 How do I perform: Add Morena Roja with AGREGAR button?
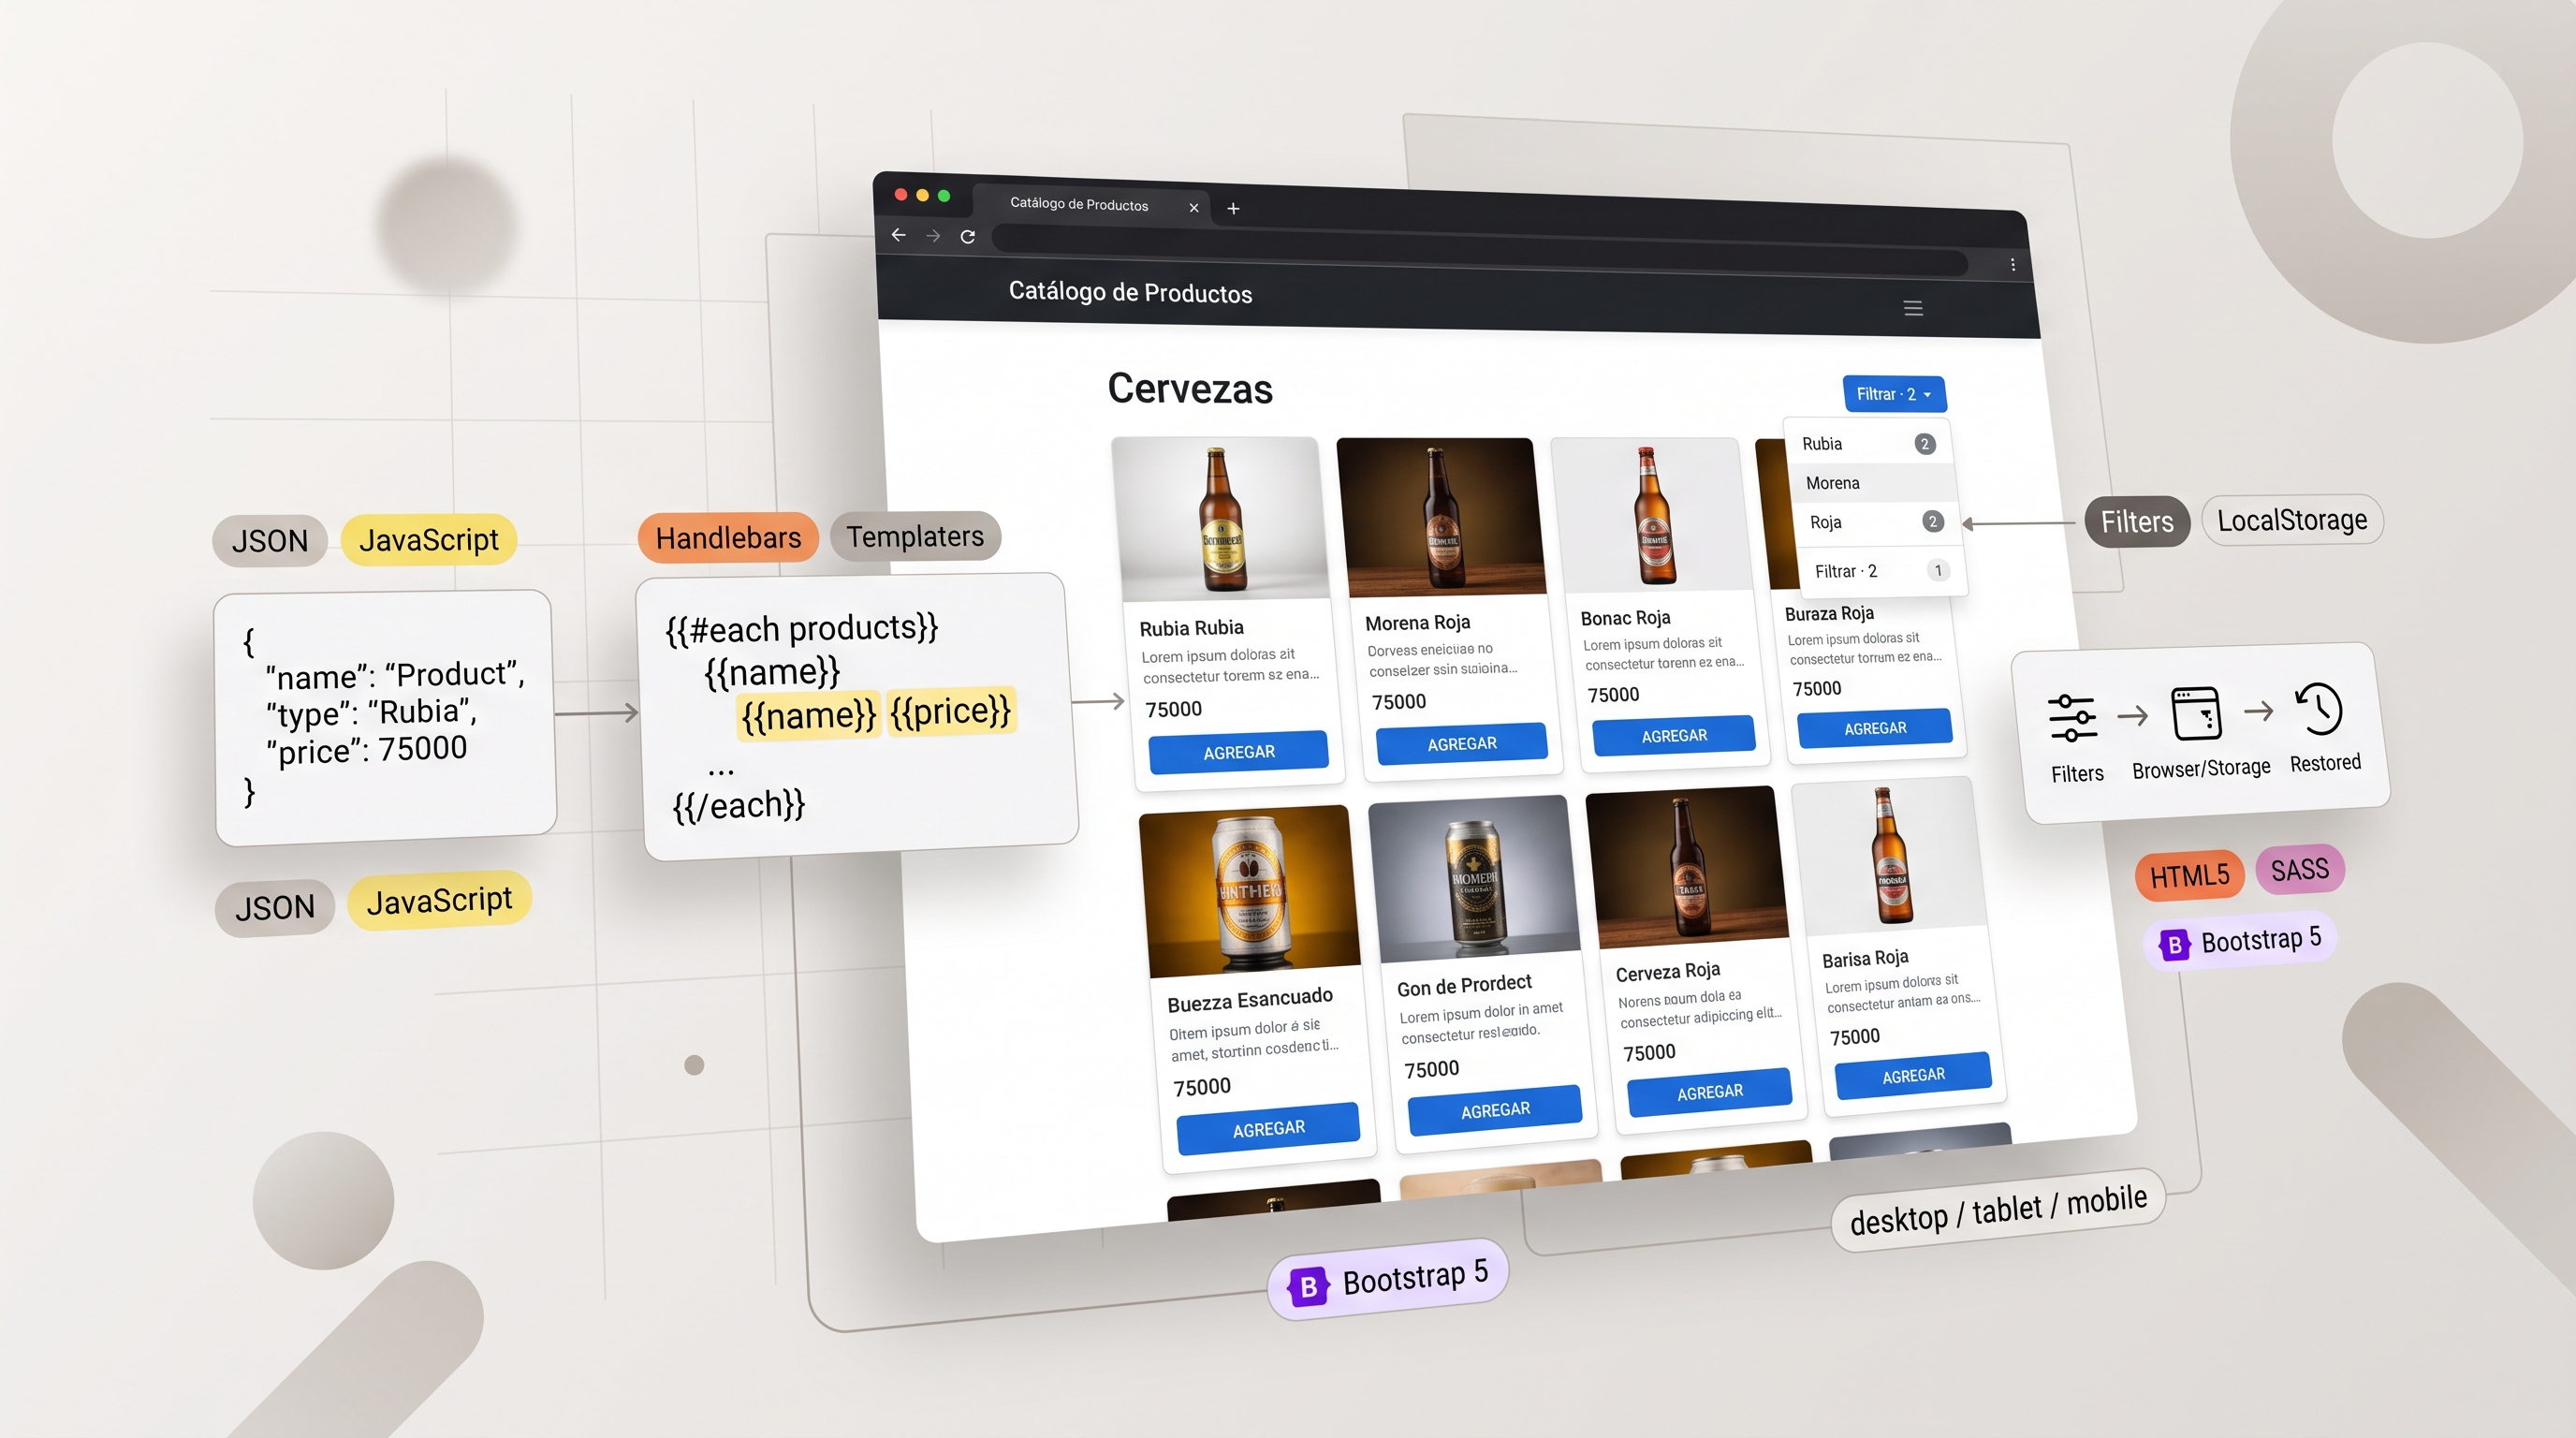[x=1461, y=744]
